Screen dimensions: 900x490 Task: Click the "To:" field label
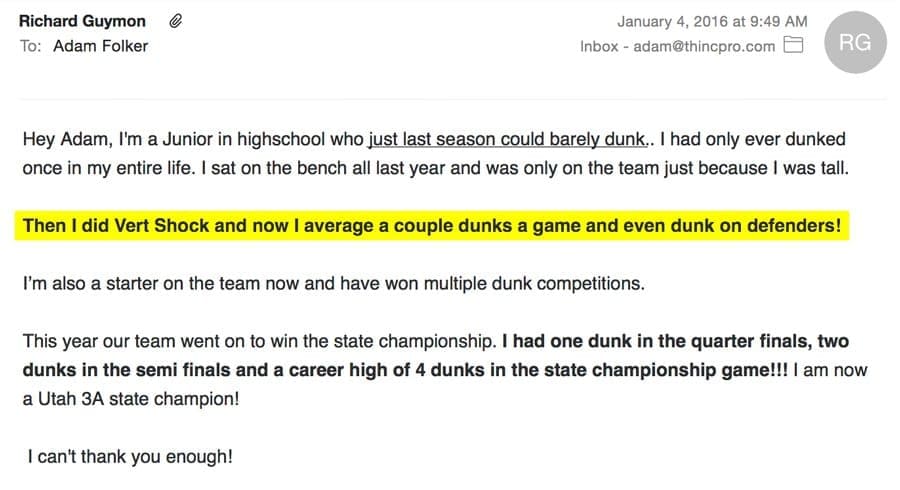tap(30, 46)
